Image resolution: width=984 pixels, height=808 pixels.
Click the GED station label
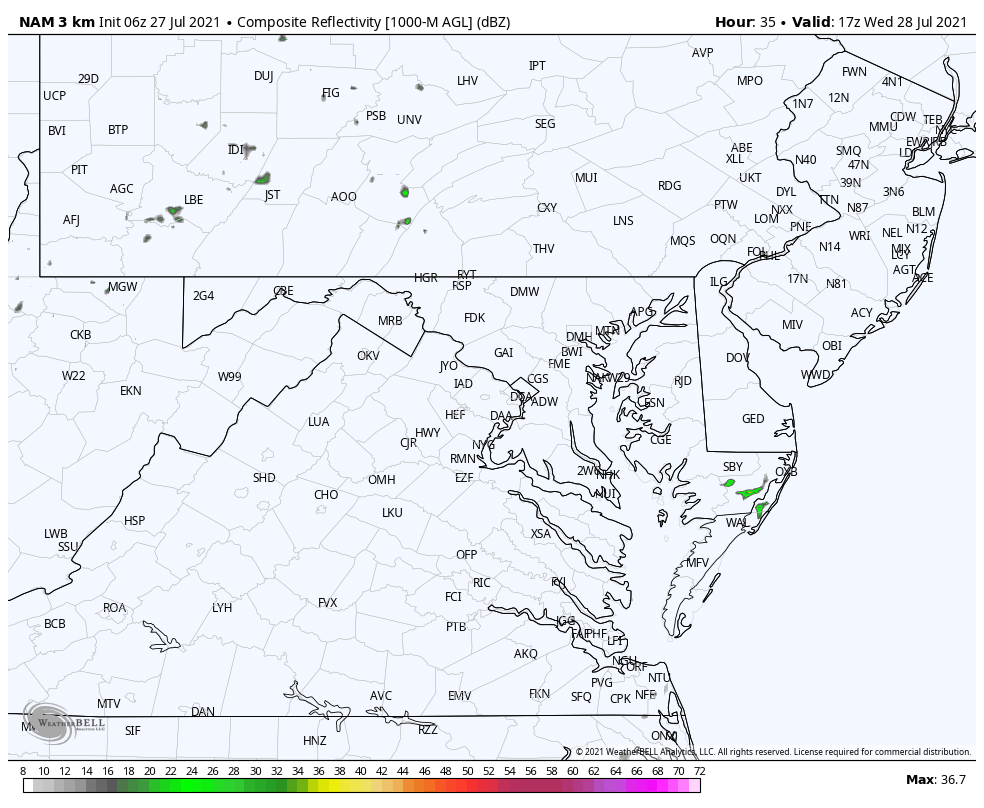point(753,418)
